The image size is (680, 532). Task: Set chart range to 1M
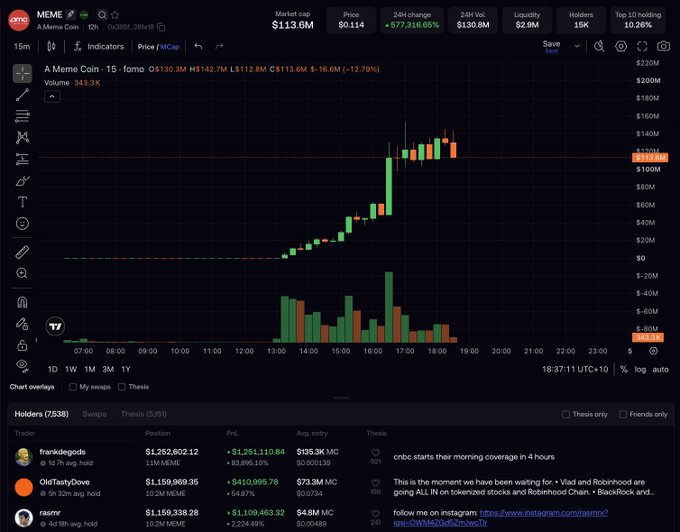(90, 369)
